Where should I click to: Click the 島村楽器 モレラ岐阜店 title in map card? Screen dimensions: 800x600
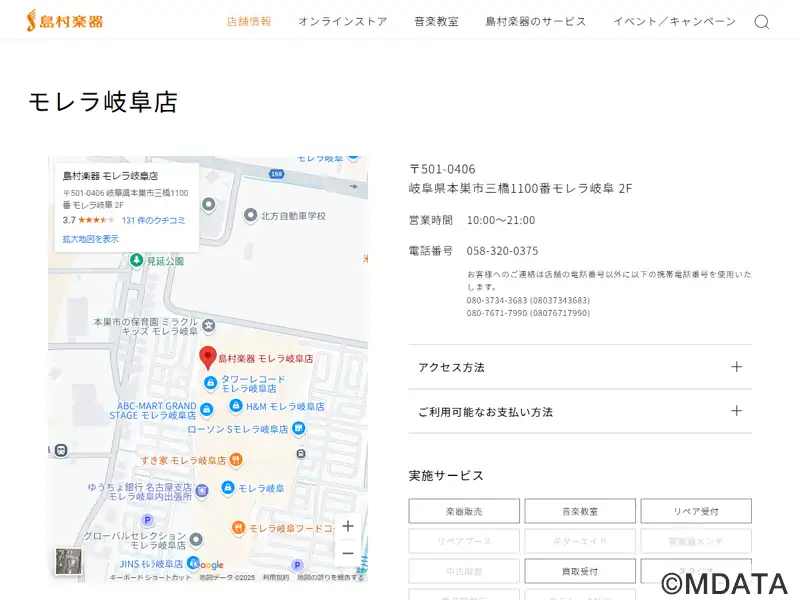110,176
